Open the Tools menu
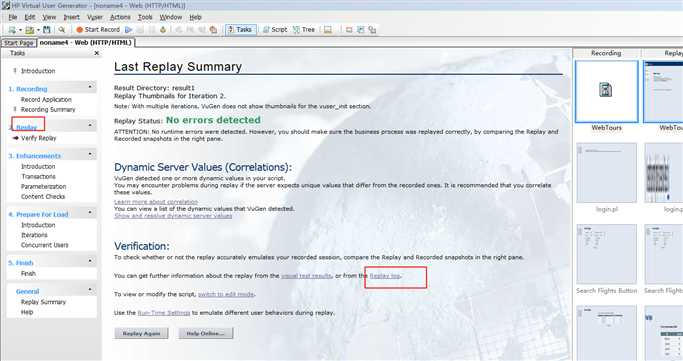The image size is (683, 361). 145,17
